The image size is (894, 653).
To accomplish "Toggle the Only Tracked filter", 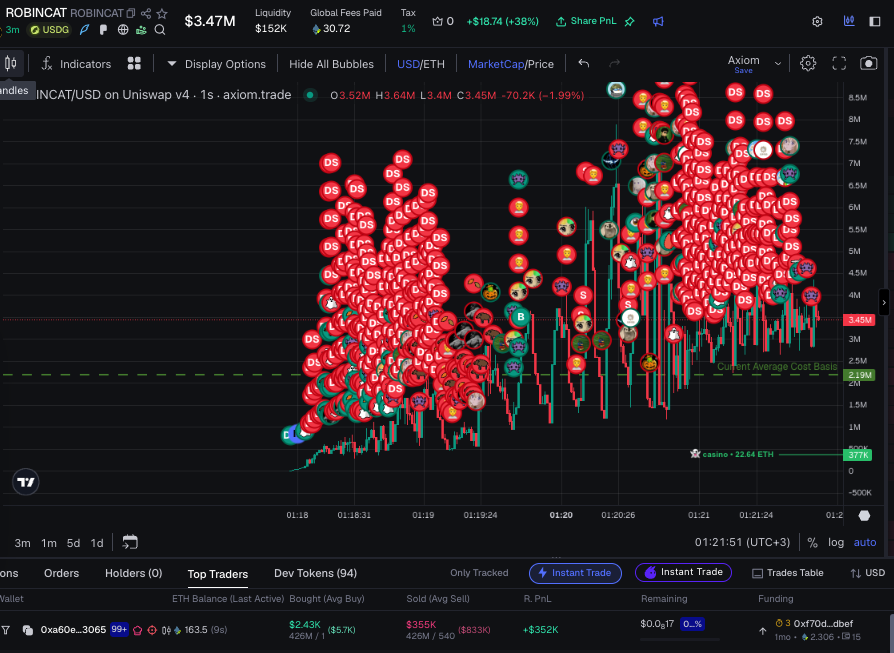I will tap(479, 573).
